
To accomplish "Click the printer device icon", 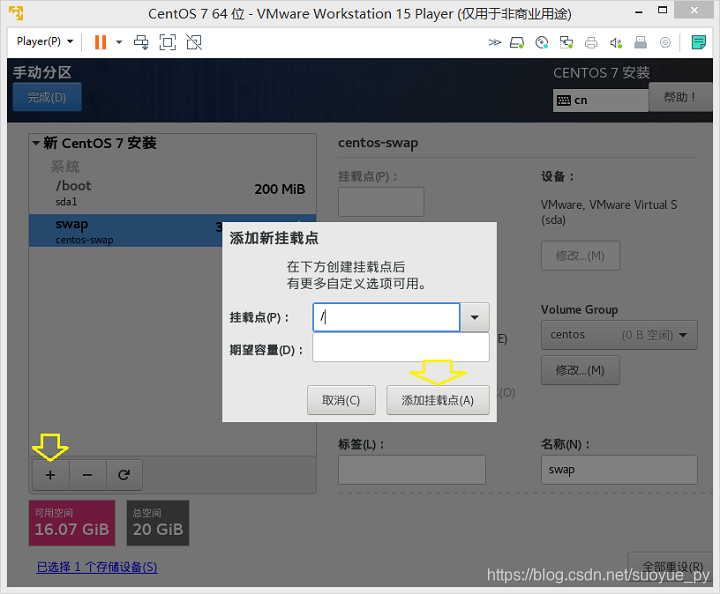I will click(591, 43).
